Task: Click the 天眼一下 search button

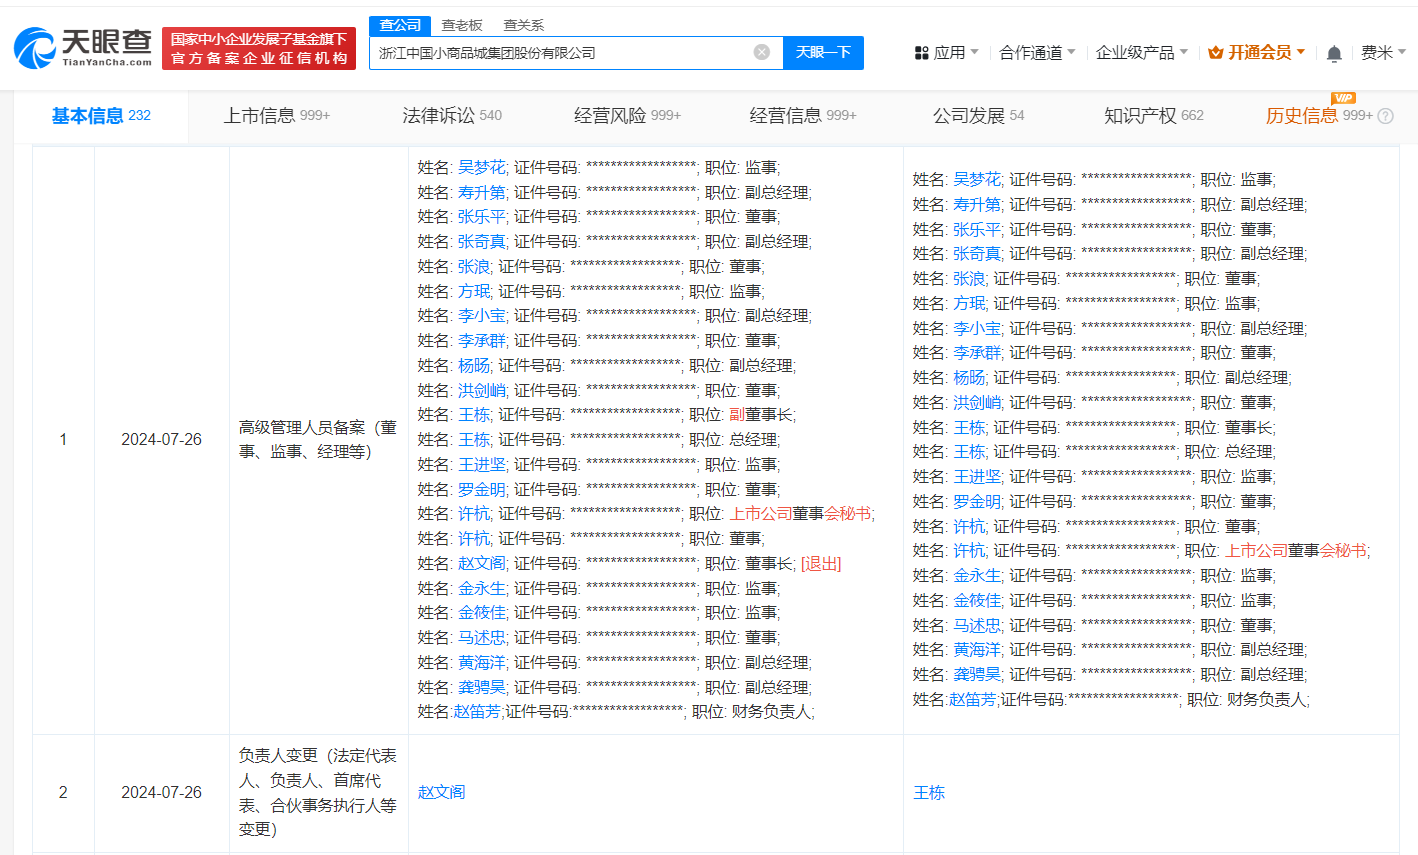Action: coord(823,53)
